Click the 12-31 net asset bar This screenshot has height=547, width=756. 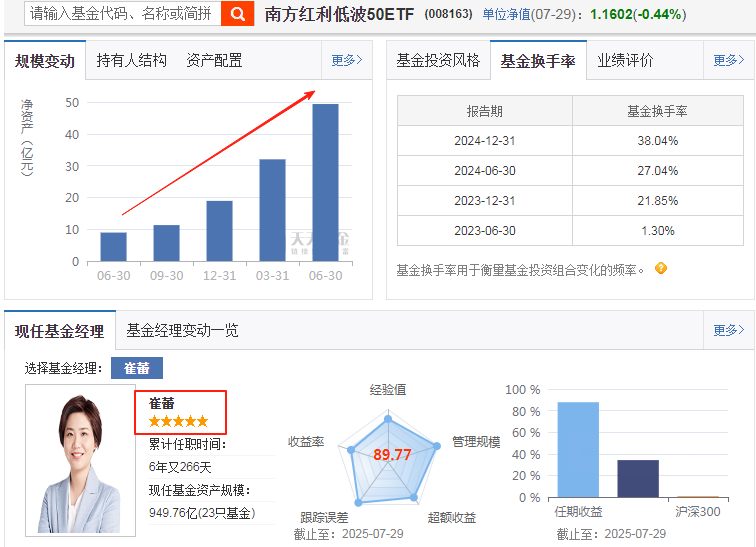click(219, 231)
